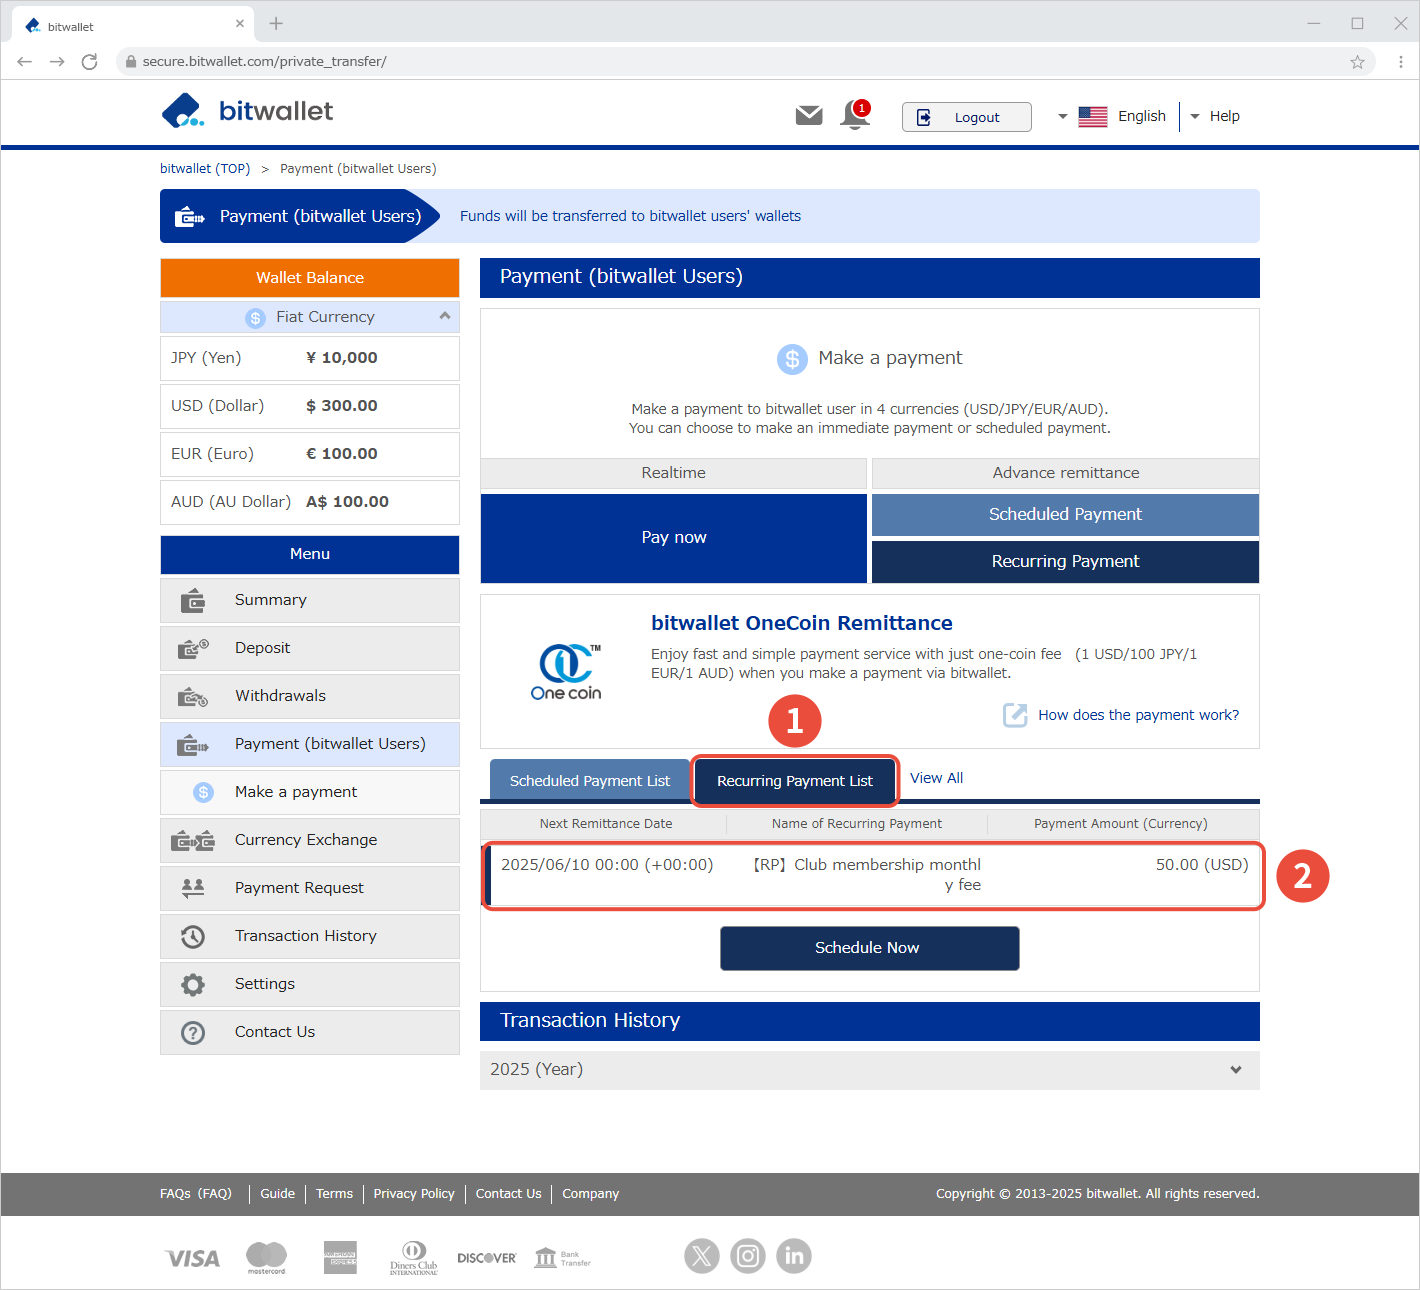Open the X (Twitter) social icon
The height and width of the screenshot is (1290, 1420).
click(702, 1256)
